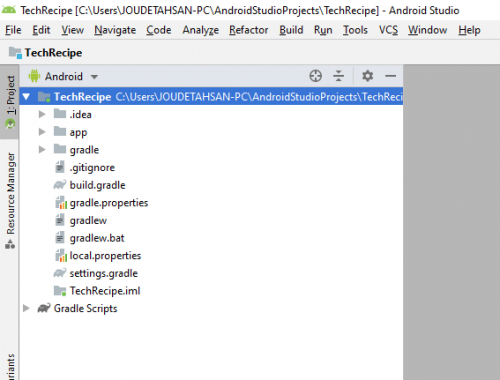Click the Scroll from Source target icon

coord(315,76)
